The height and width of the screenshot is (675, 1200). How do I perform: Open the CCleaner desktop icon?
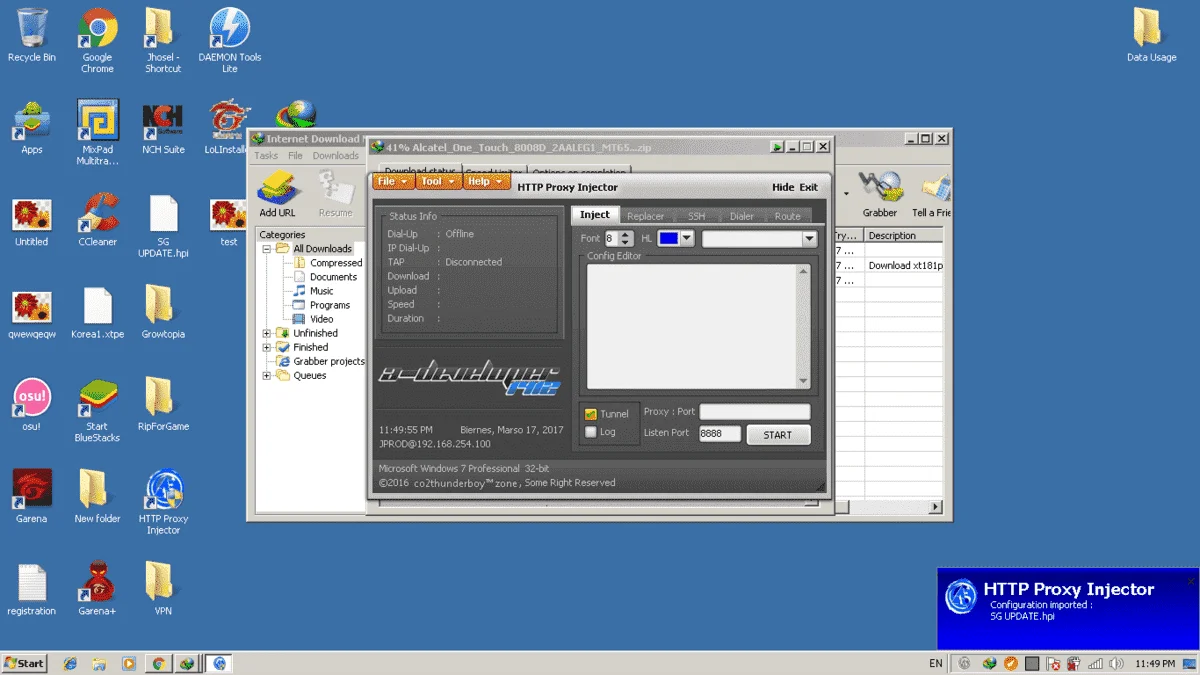[x=97, y=219]
